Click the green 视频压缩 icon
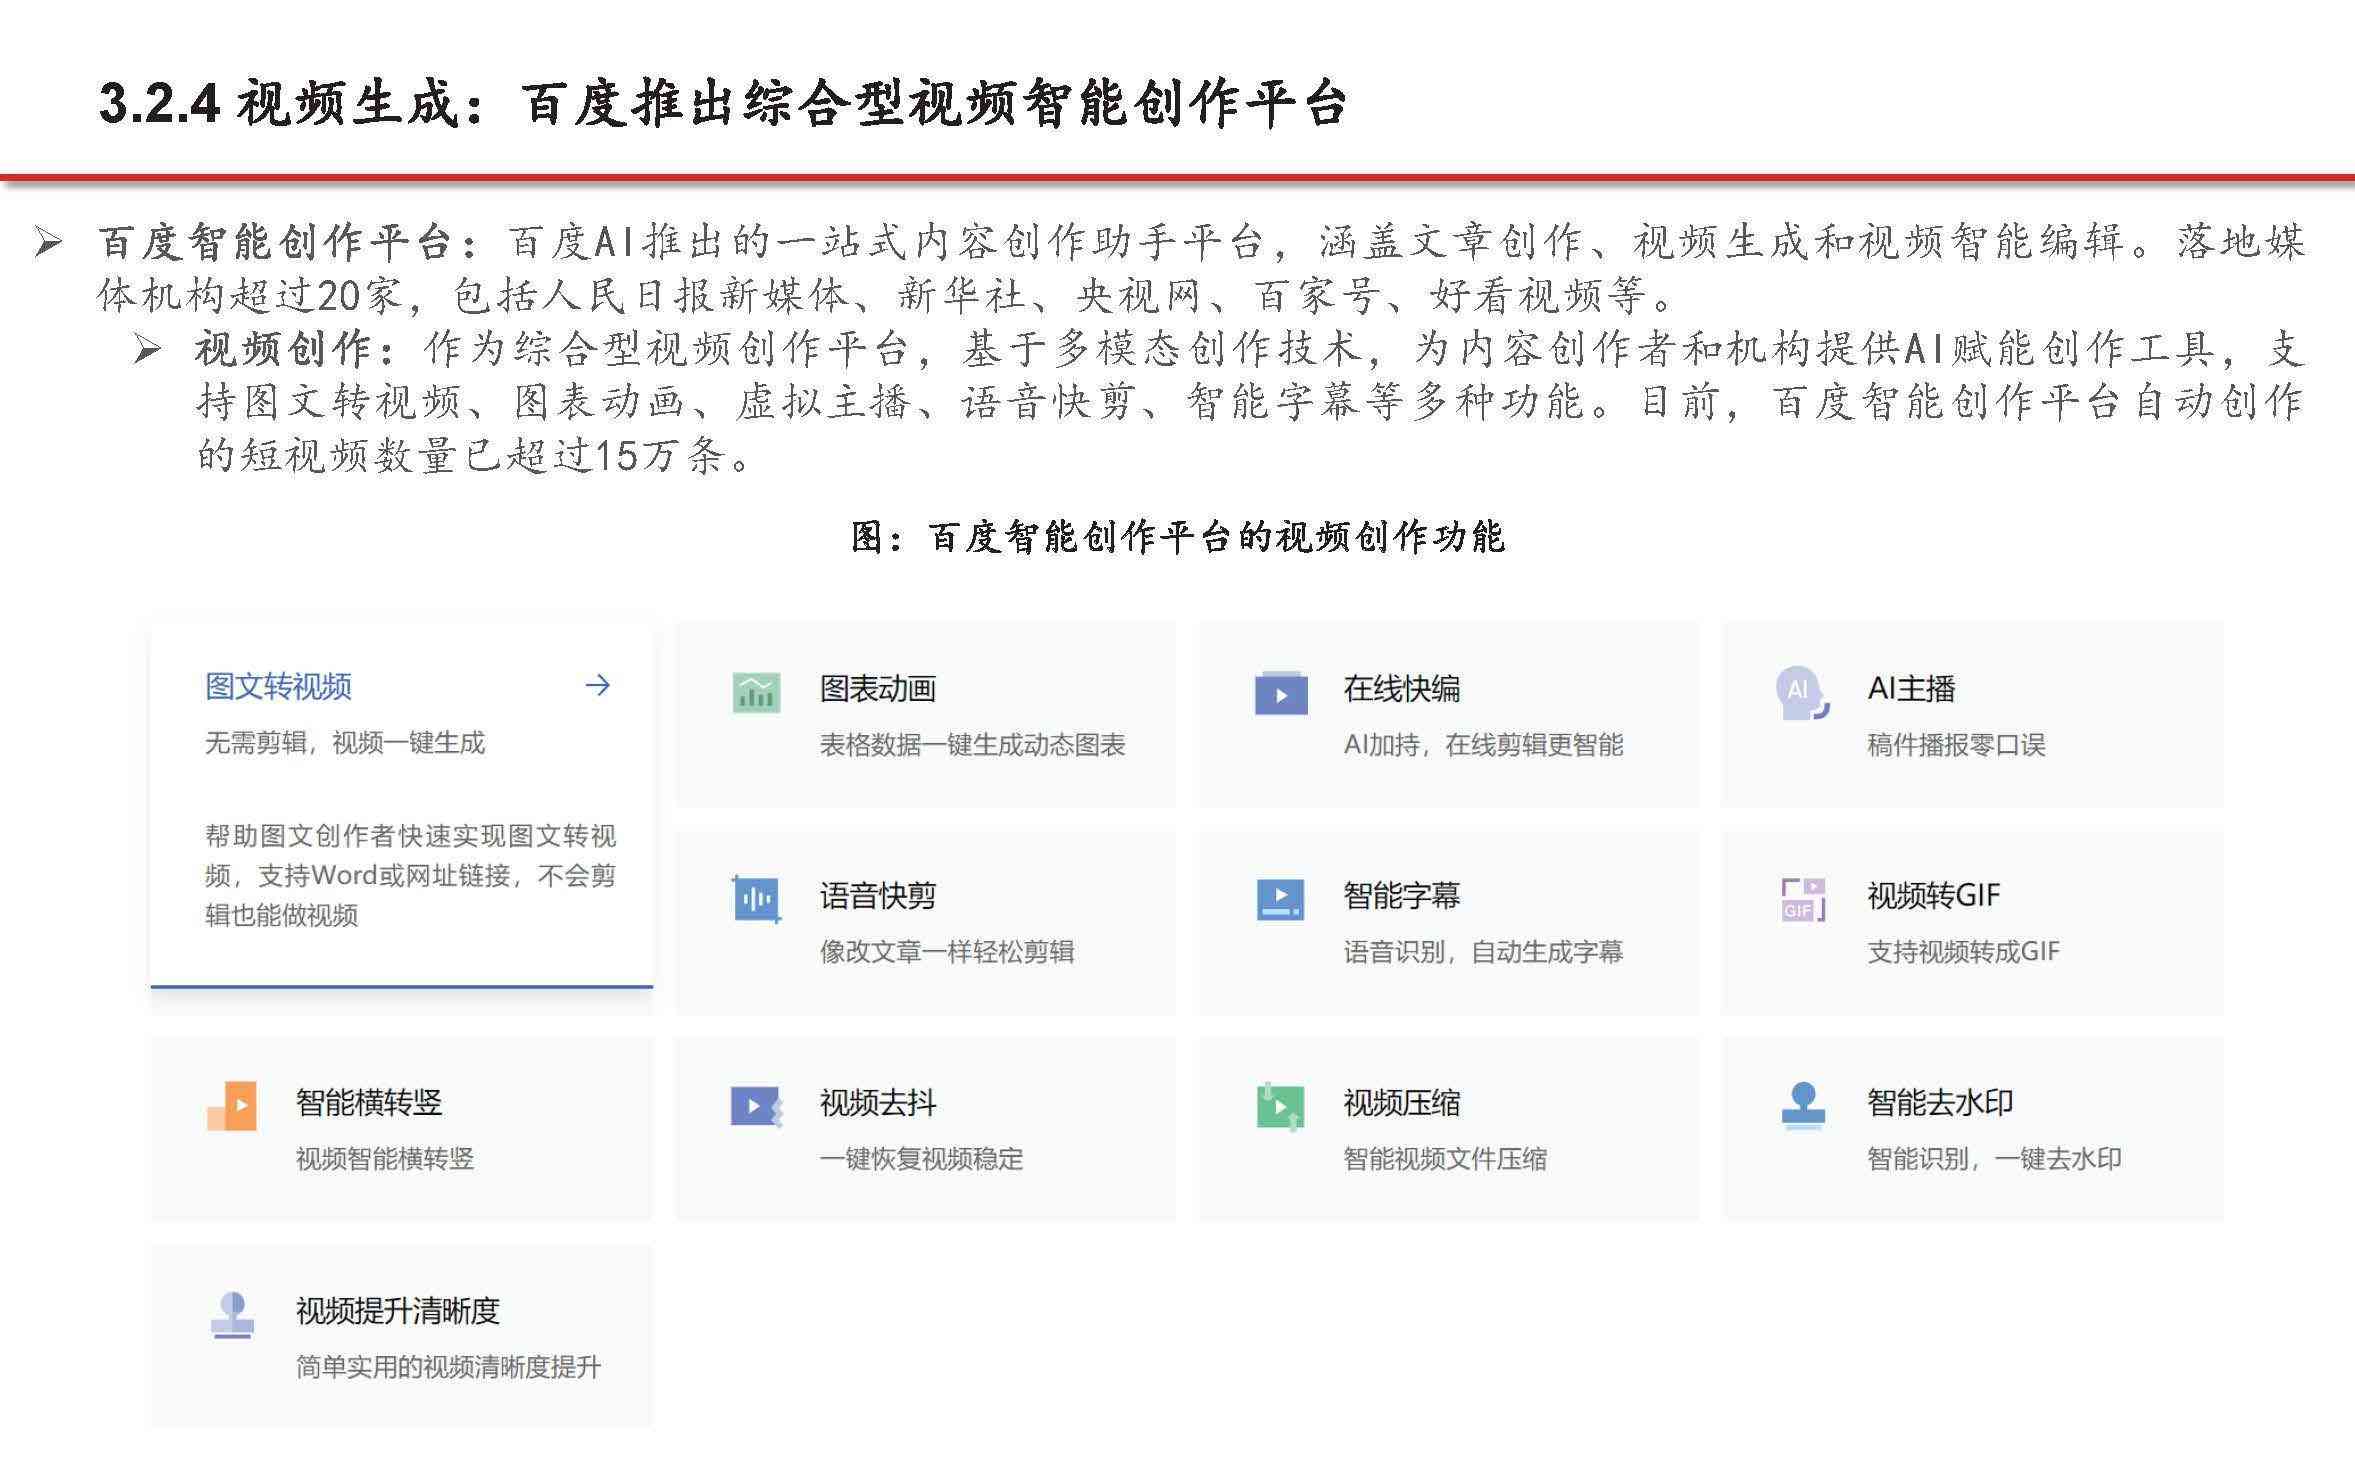Image resolution: width=2355 pixels, height=1482 pixels. click(1280, 1106)
